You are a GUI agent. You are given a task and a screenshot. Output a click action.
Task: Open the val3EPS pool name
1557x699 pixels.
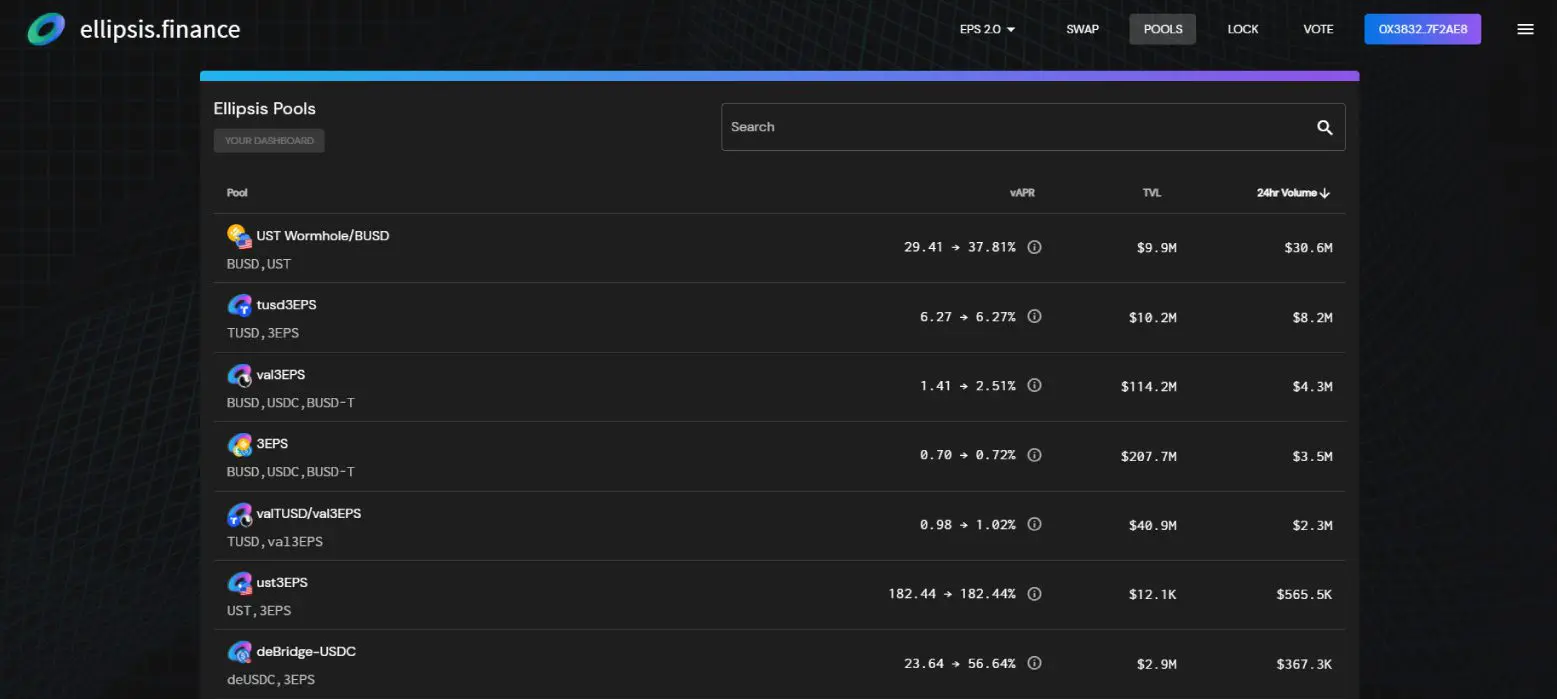281,375
